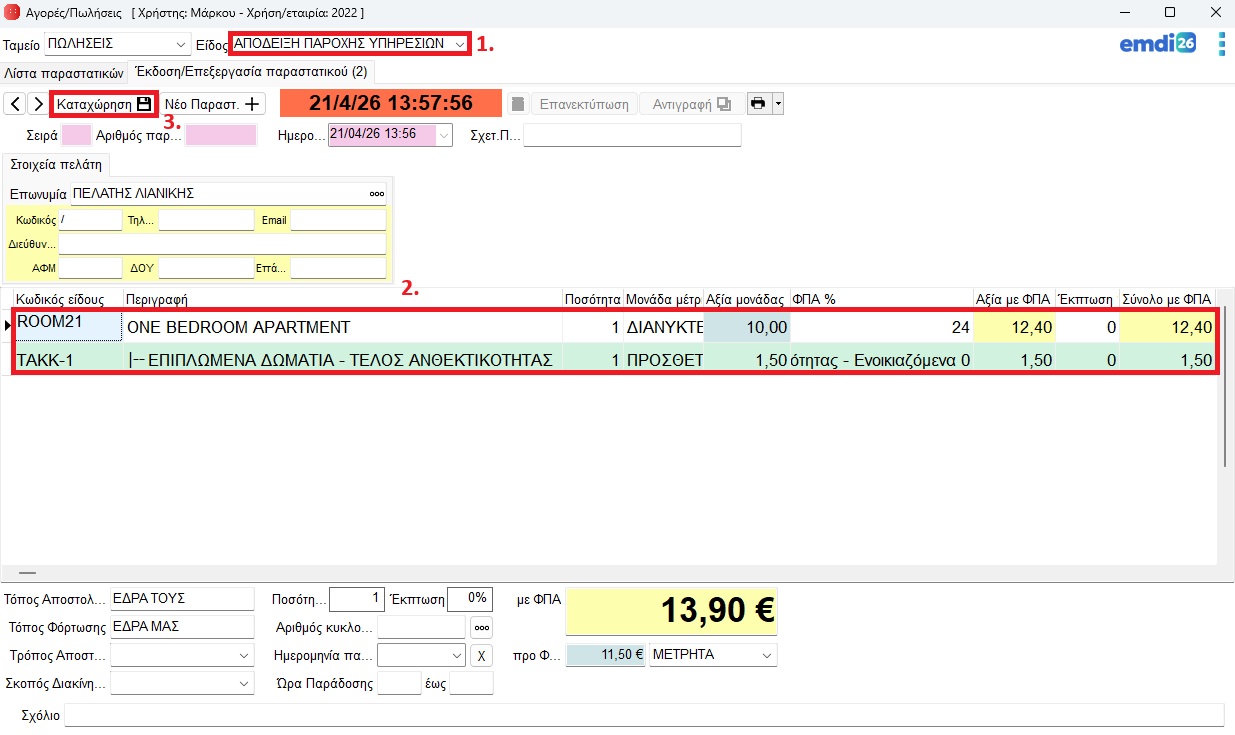Switch to Λίστα παραστατικών tab
This screenshot has height=735, width=1235.
pyautogui.click(x=64, y=72)
